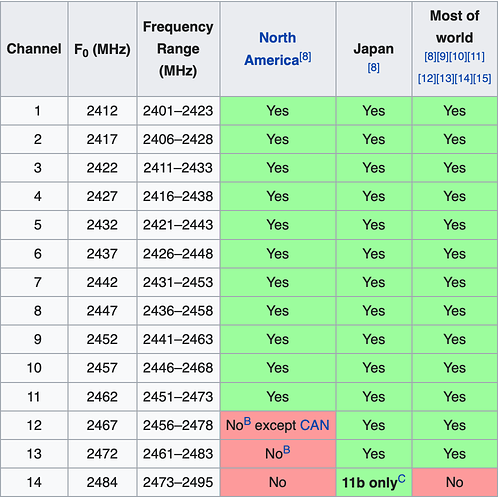499x499 pixels.
Task: Open reference [14] under Most of world
Action: pos(464,79)
